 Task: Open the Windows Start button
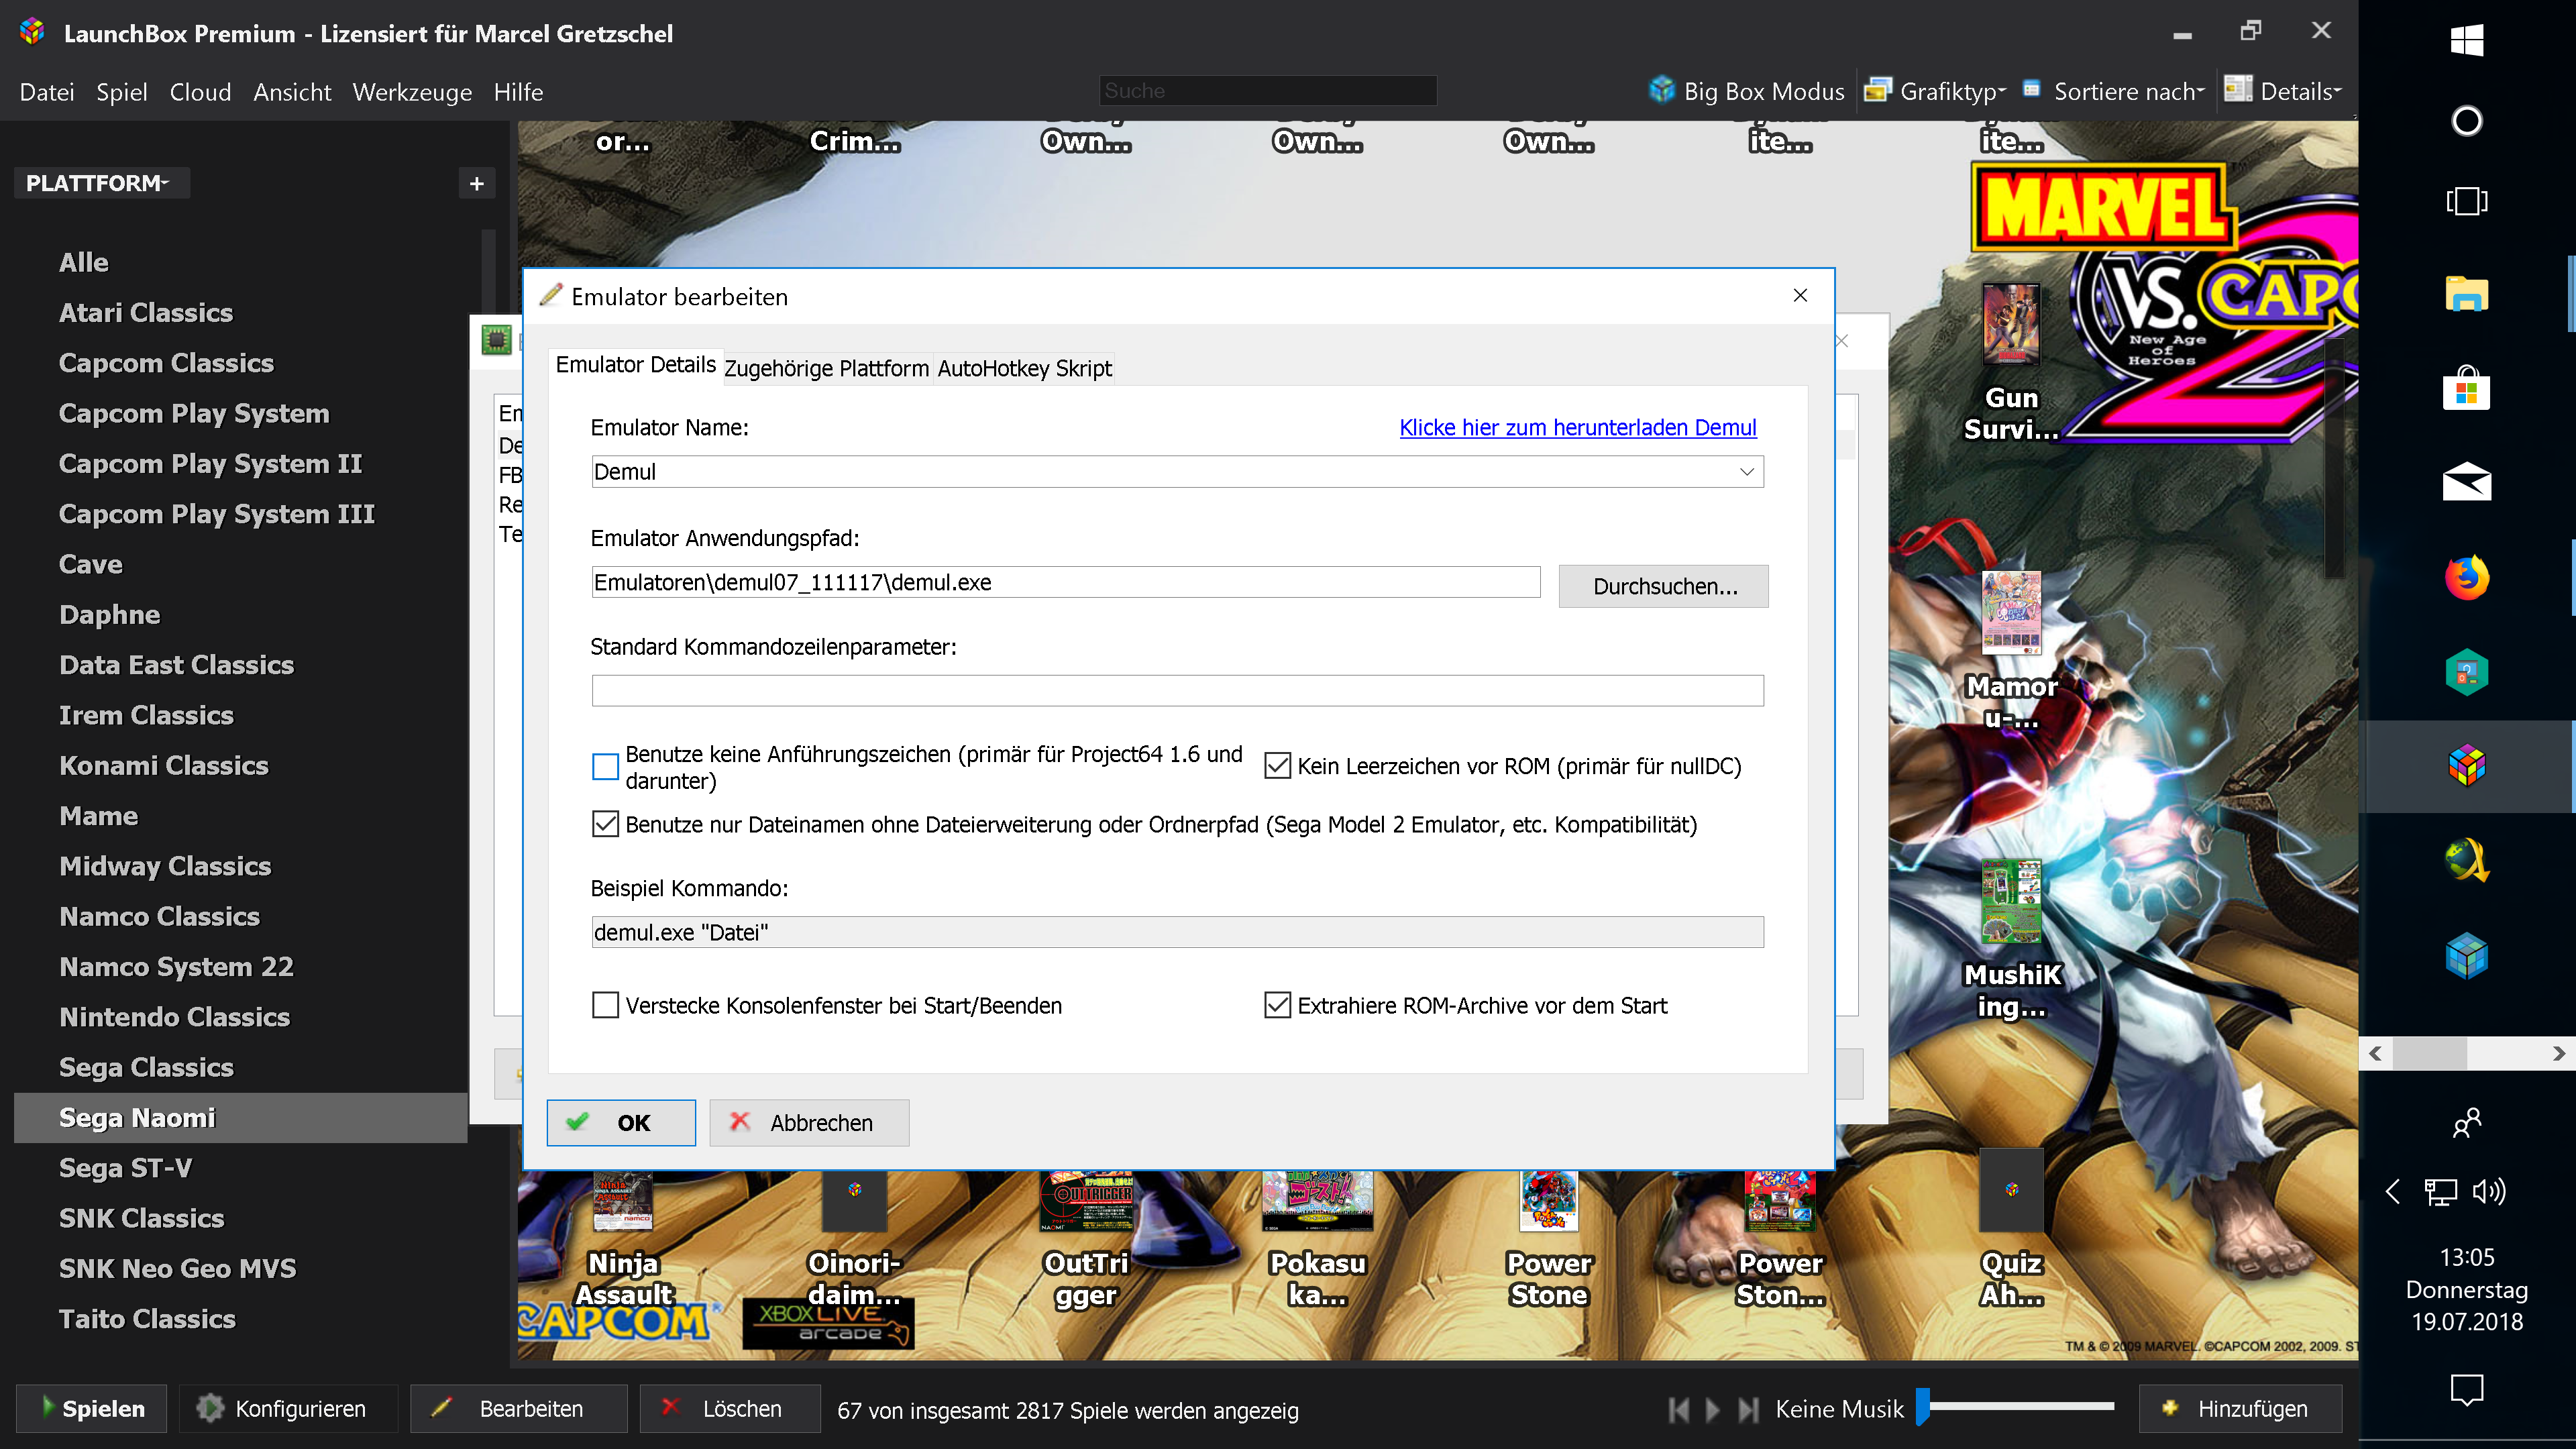click(2466, 40)
